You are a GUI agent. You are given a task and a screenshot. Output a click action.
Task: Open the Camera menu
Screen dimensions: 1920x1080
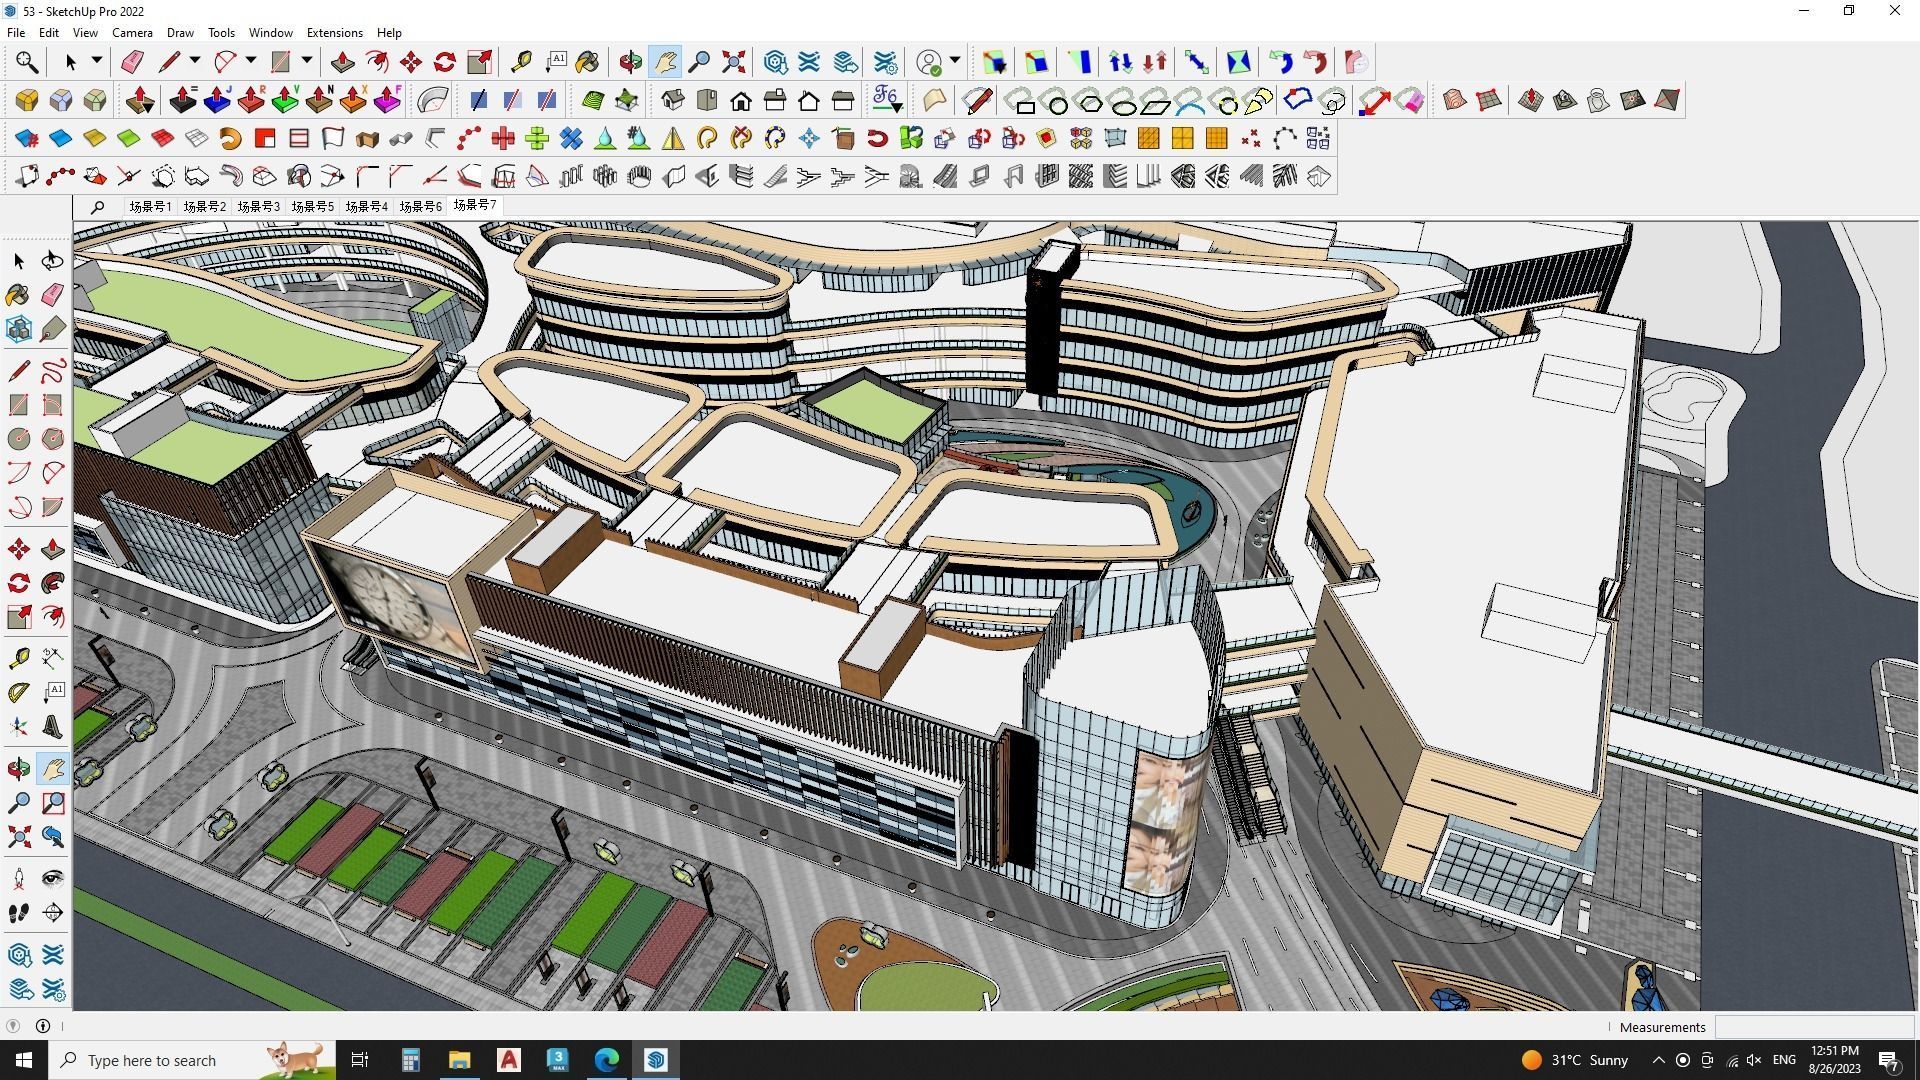pyautogui.click(x=132, y=32)
